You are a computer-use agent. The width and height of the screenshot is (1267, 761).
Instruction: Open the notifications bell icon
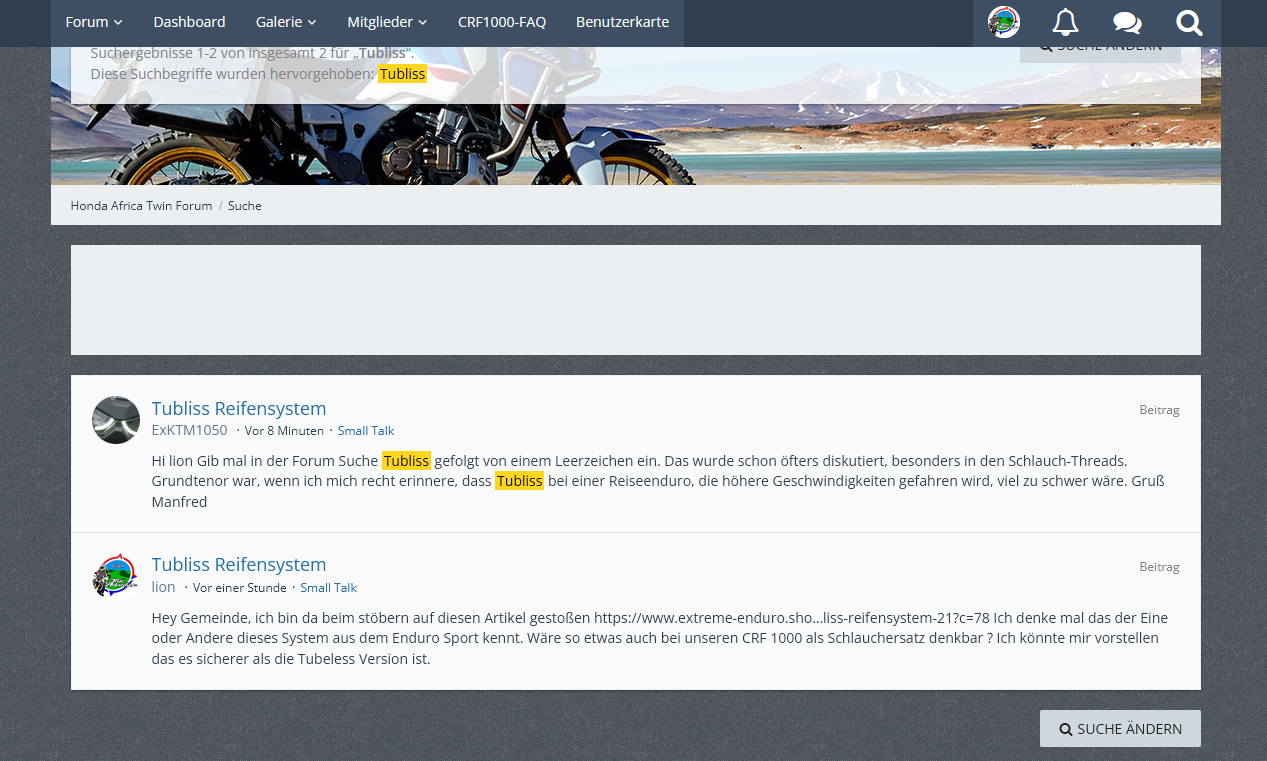(x=1065, y=22)
